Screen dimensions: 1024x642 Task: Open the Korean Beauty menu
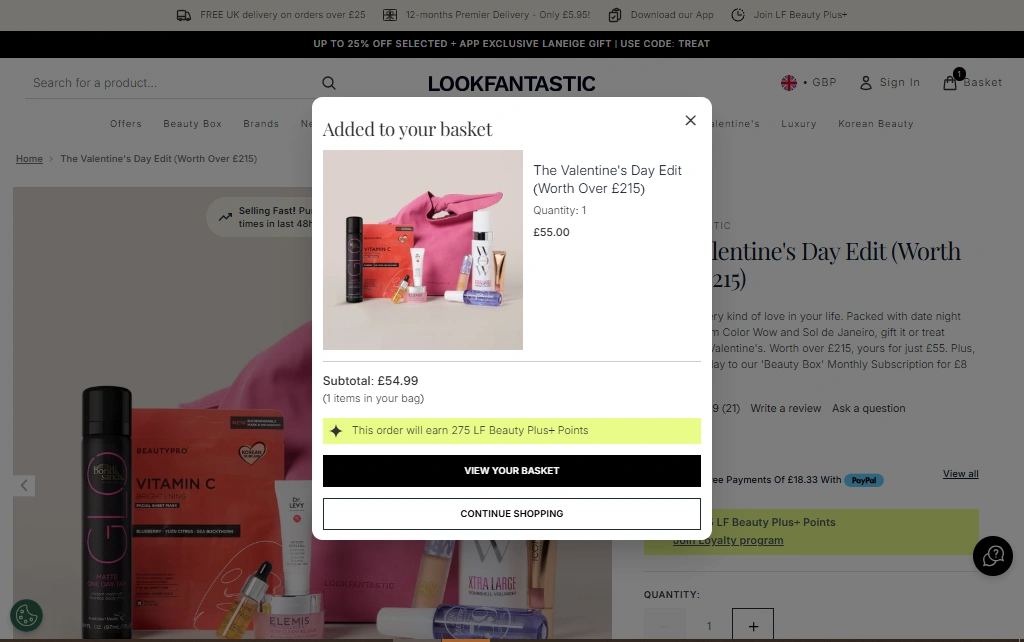pyautogui.click(x=876, y=124)
